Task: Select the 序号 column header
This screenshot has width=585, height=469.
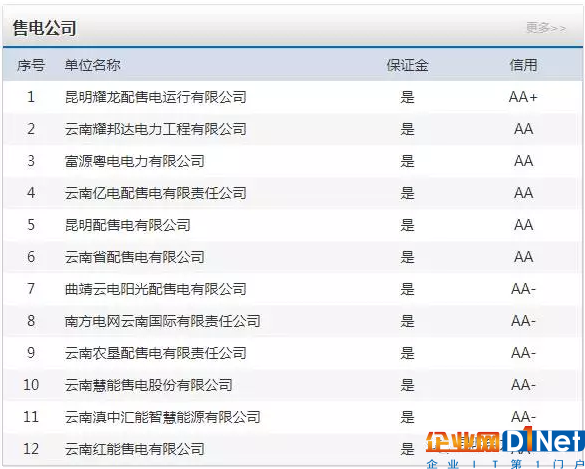Action: [31, 65]
